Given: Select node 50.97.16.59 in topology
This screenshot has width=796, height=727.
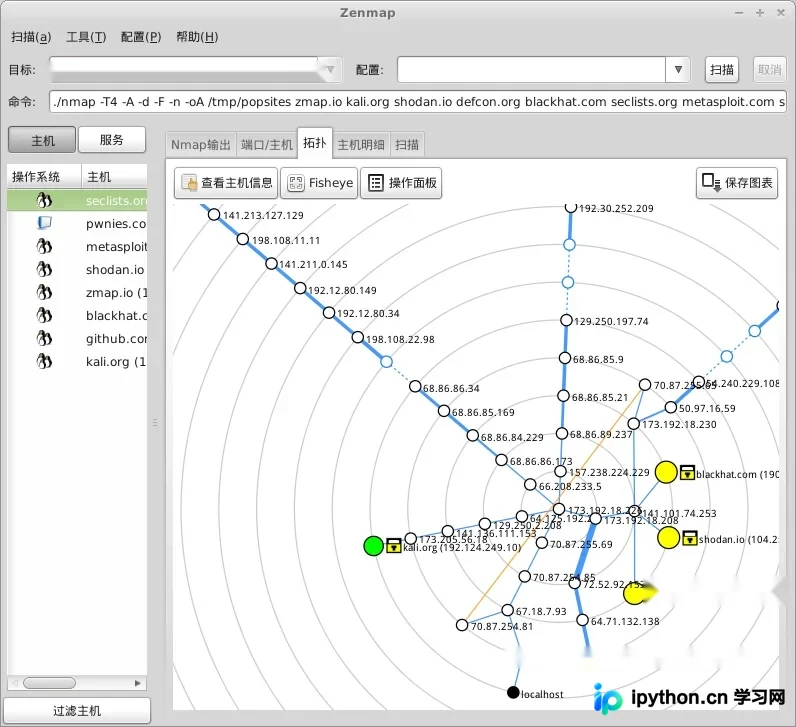Looking at the screenshot, I should 671,407.
